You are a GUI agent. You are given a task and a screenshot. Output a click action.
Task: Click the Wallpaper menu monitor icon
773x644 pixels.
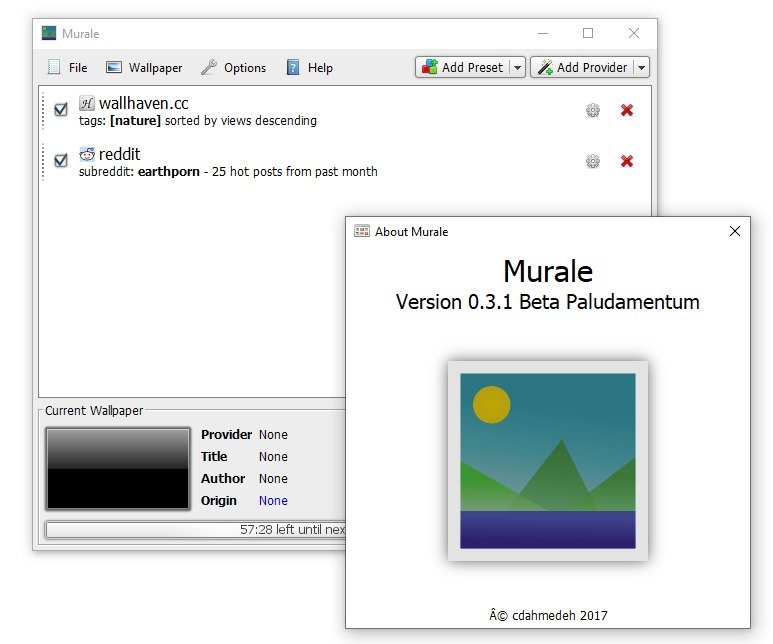click(114, 67)
